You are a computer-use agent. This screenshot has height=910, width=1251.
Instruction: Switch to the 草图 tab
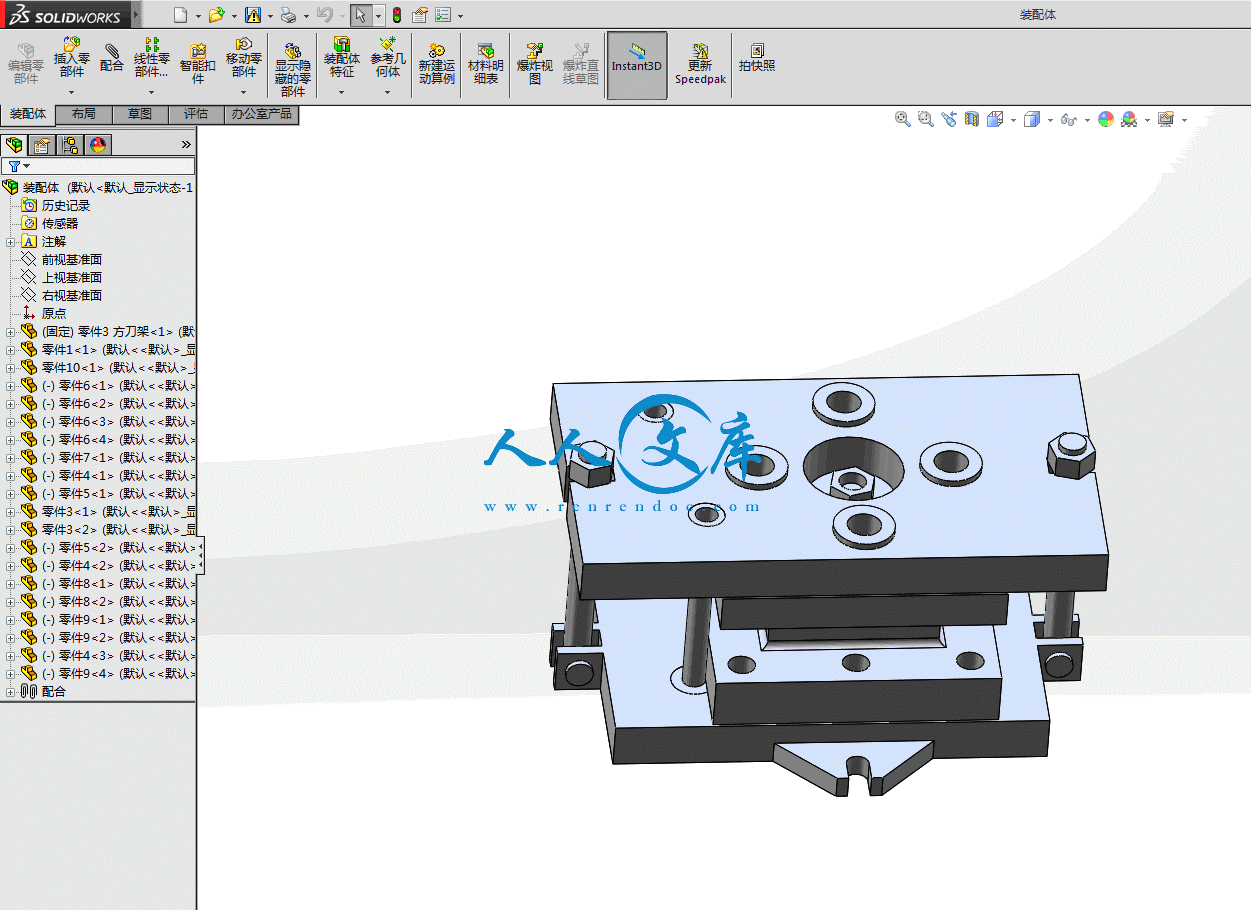click(x=140, y=114)
